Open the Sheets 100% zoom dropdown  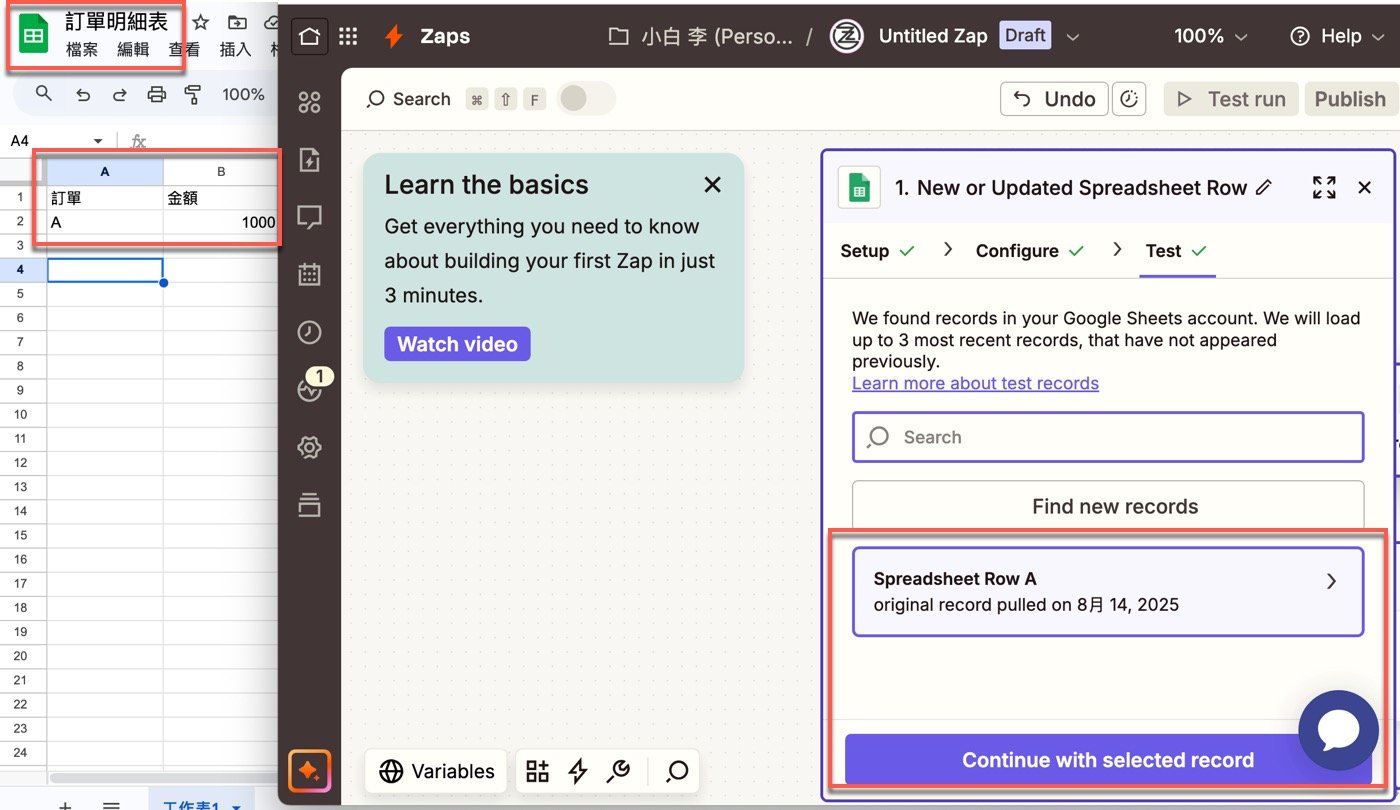click(x=243, y=94)
